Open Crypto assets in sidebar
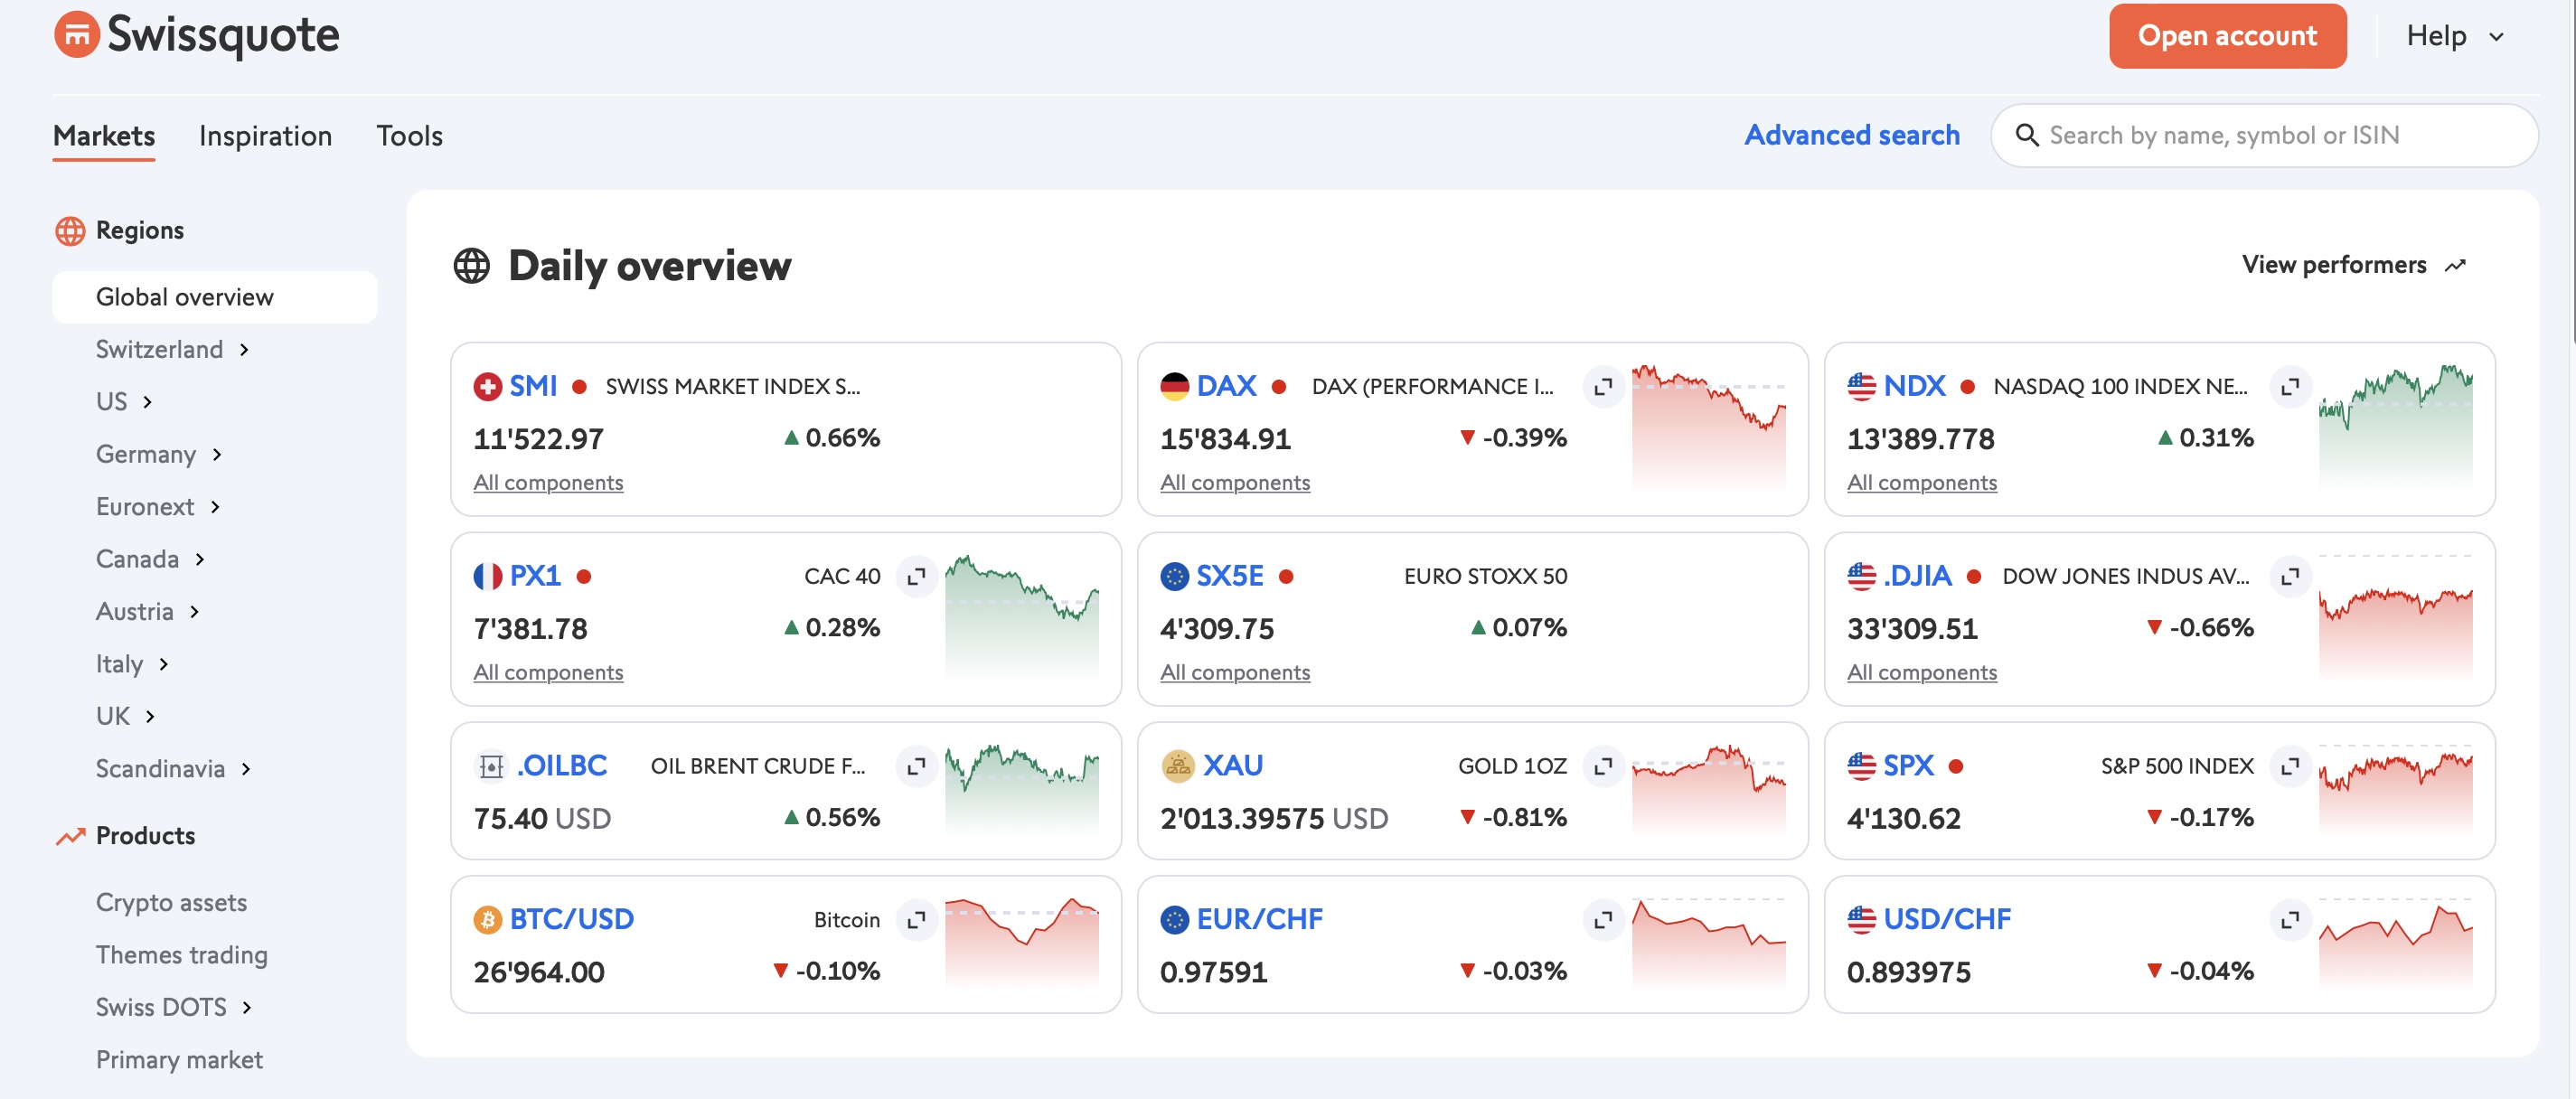Image resolution: width=2576 pixels, height=1099 pixels. coord(171,903)
